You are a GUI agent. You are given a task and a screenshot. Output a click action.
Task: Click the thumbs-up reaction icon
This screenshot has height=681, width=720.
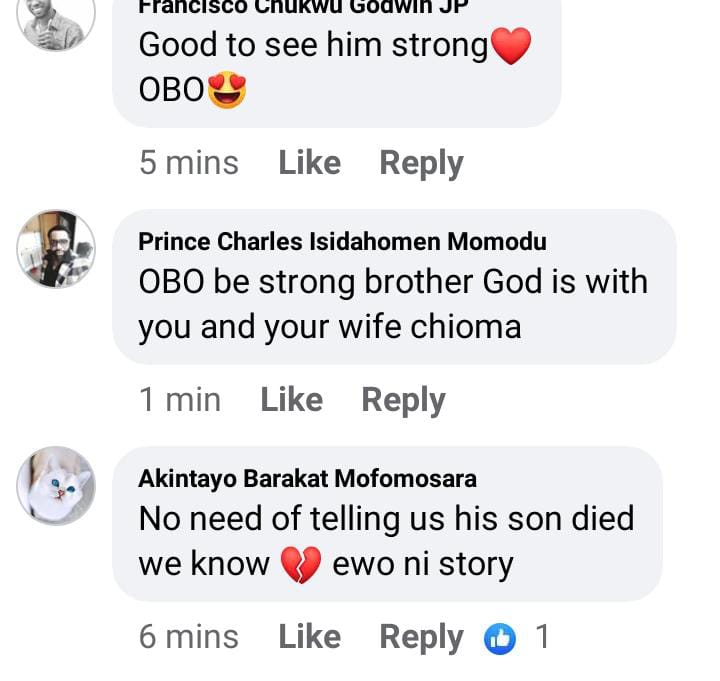[499, 638]
